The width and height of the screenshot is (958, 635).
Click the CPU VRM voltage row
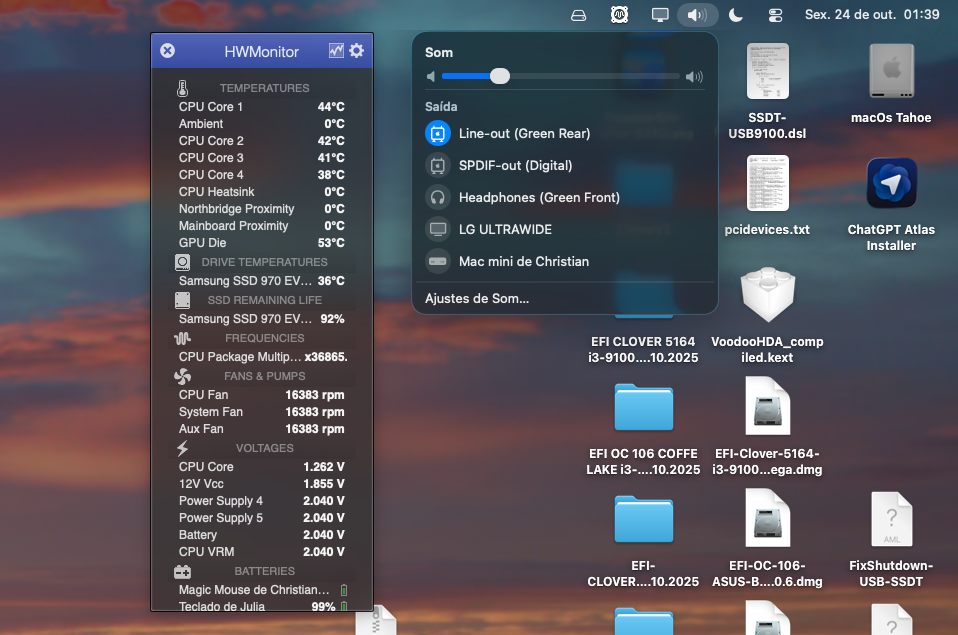pyautogui.click(x=261, y=552)
